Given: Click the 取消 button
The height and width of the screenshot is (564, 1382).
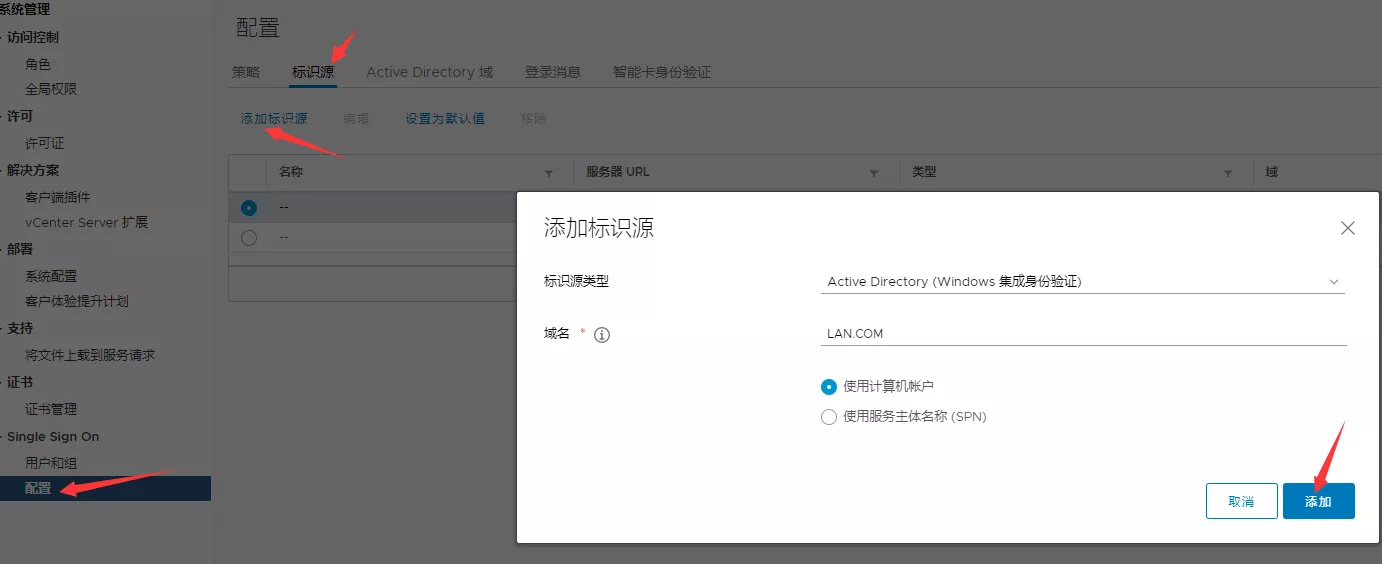Looking at the screenshot, I should 1241,501.
